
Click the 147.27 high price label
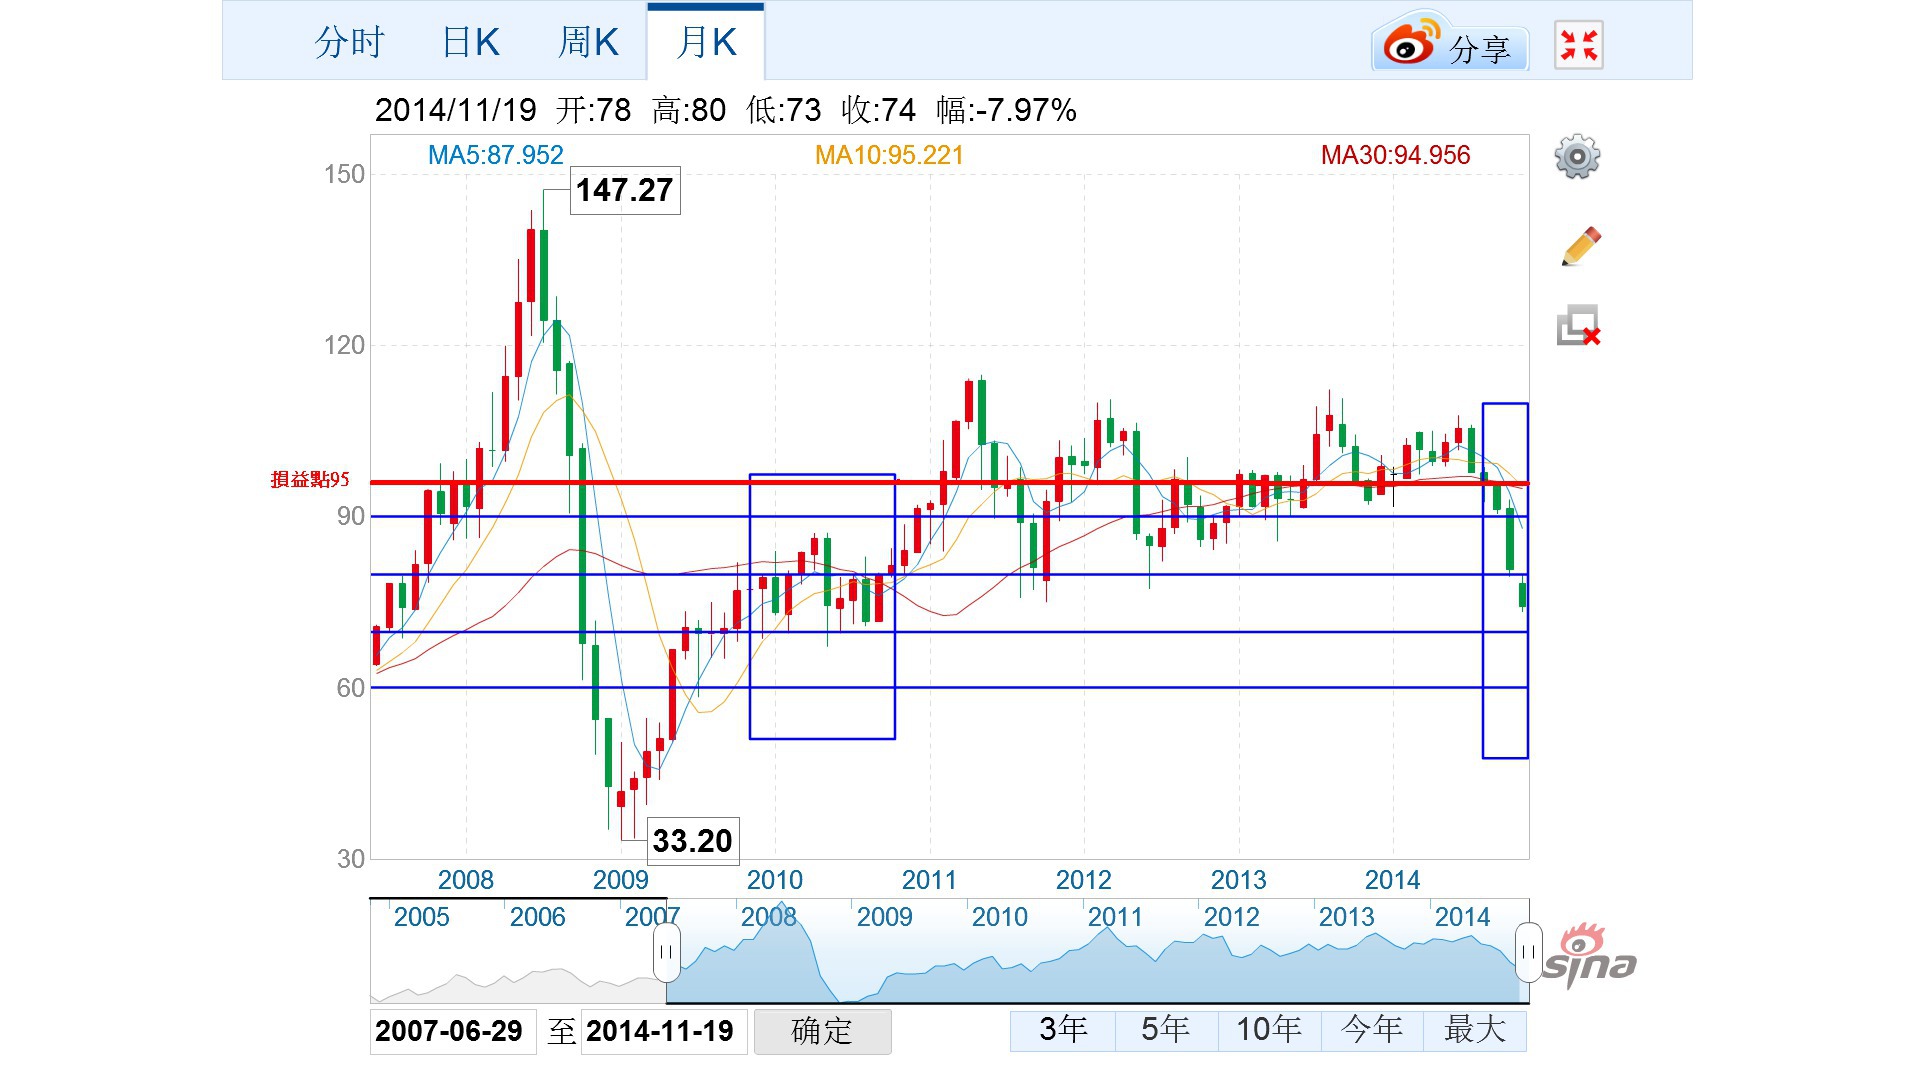click(x=625, y=190)
